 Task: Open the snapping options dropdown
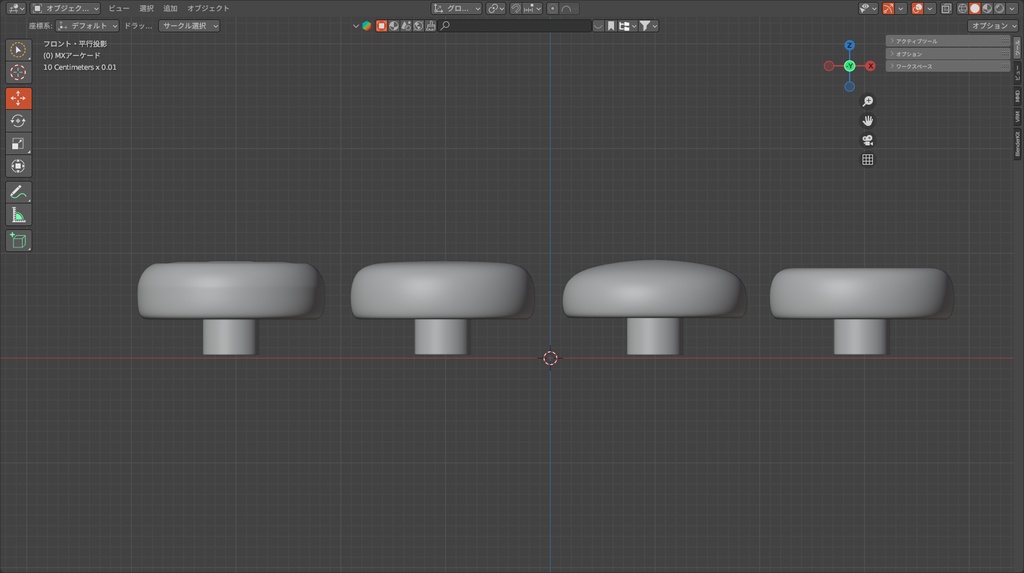[x=532, y=8]
